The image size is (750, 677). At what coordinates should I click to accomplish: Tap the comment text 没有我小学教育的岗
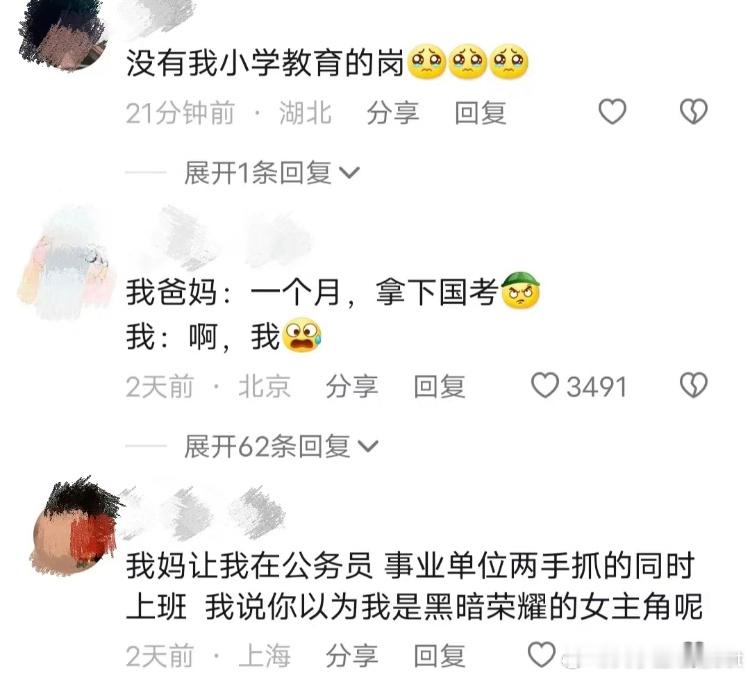click(265, 63)
